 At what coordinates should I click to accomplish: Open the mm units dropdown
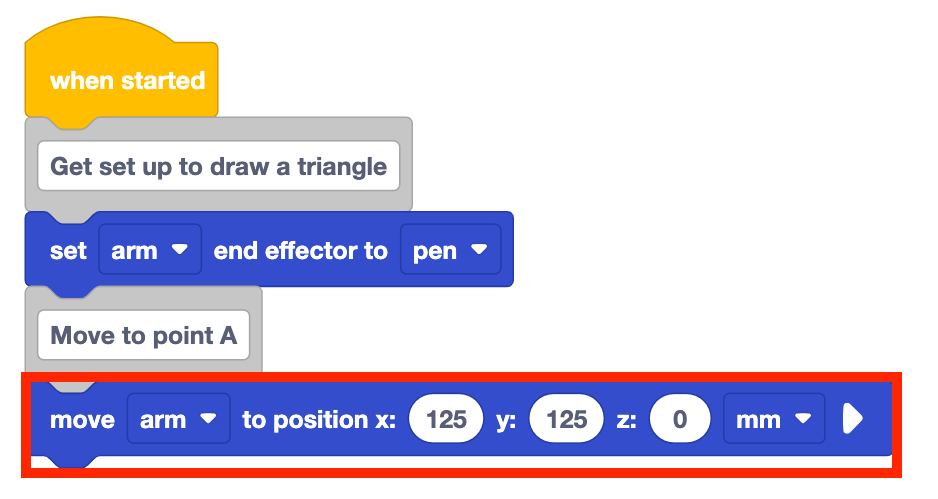click(773, 420)
